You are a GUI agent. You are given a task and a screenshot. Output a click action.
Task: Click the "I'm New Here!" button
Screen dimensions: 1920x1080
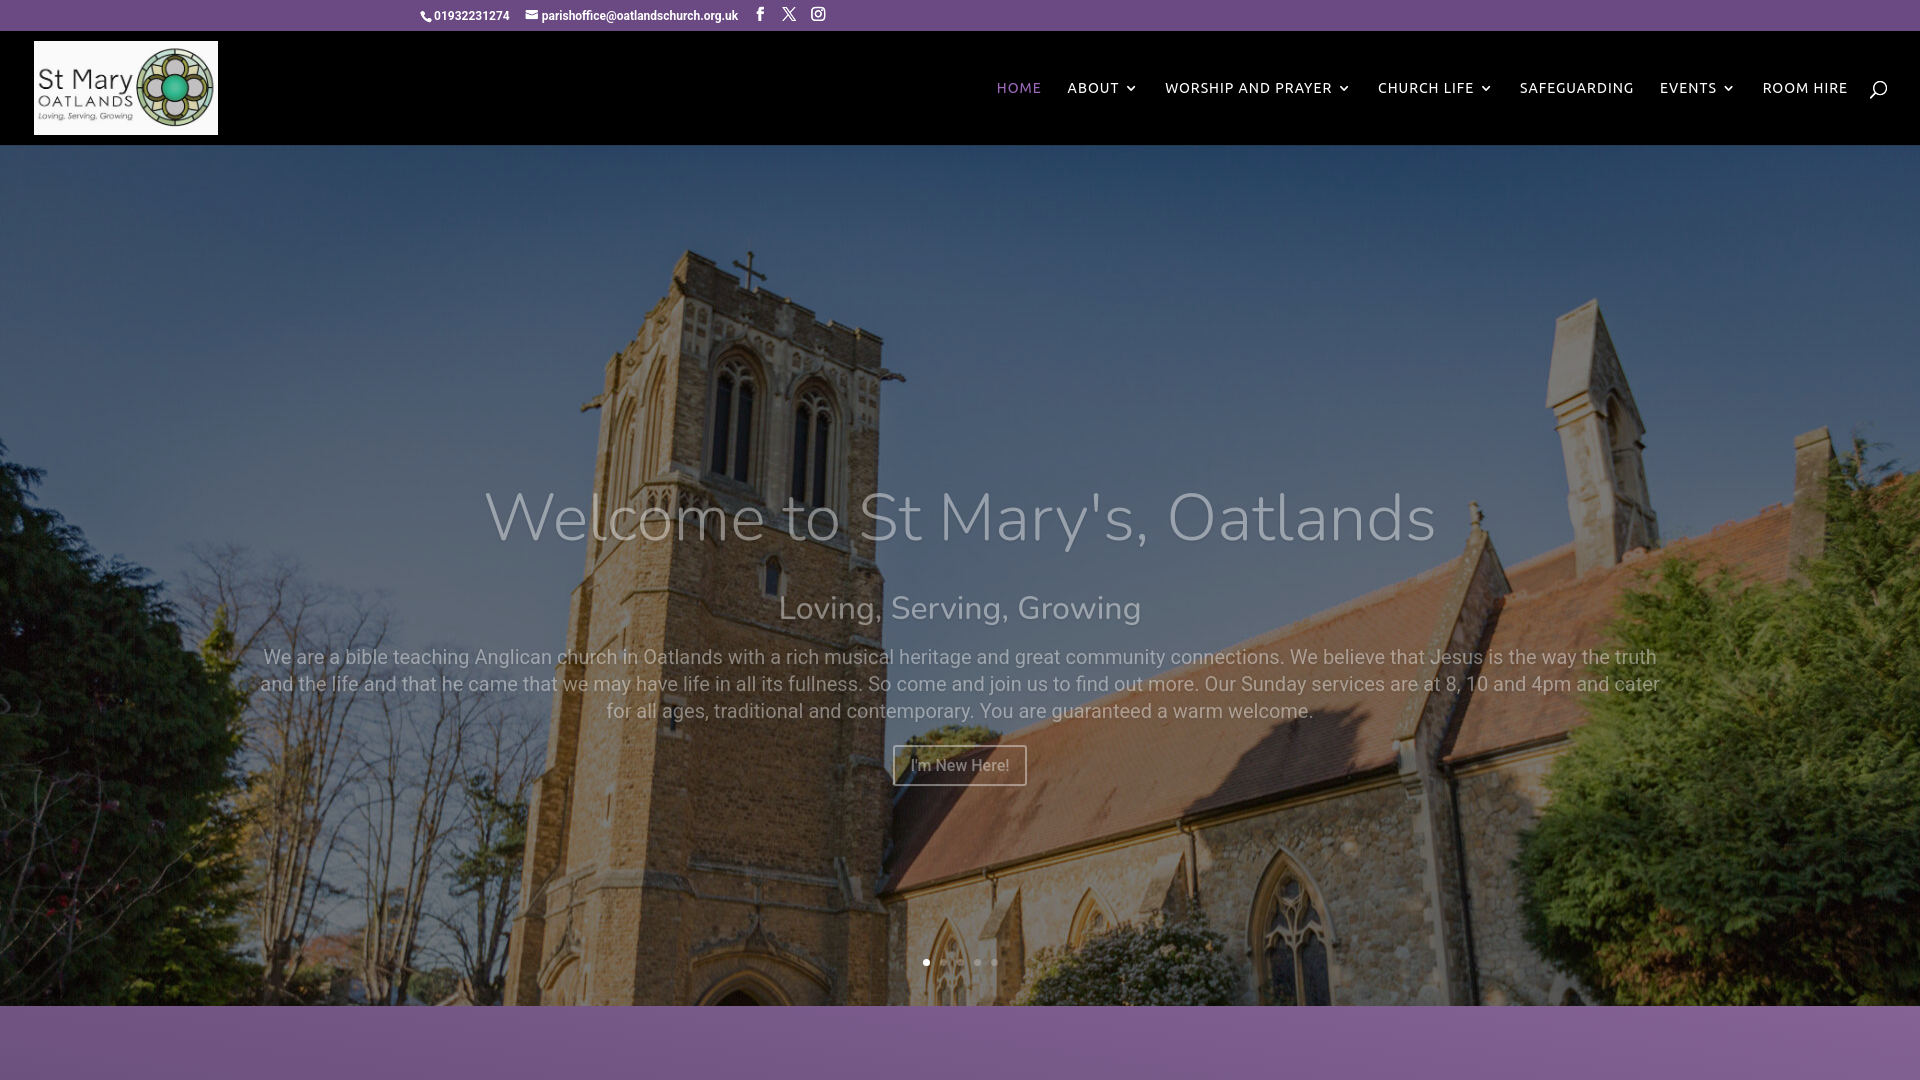(960, 766)
